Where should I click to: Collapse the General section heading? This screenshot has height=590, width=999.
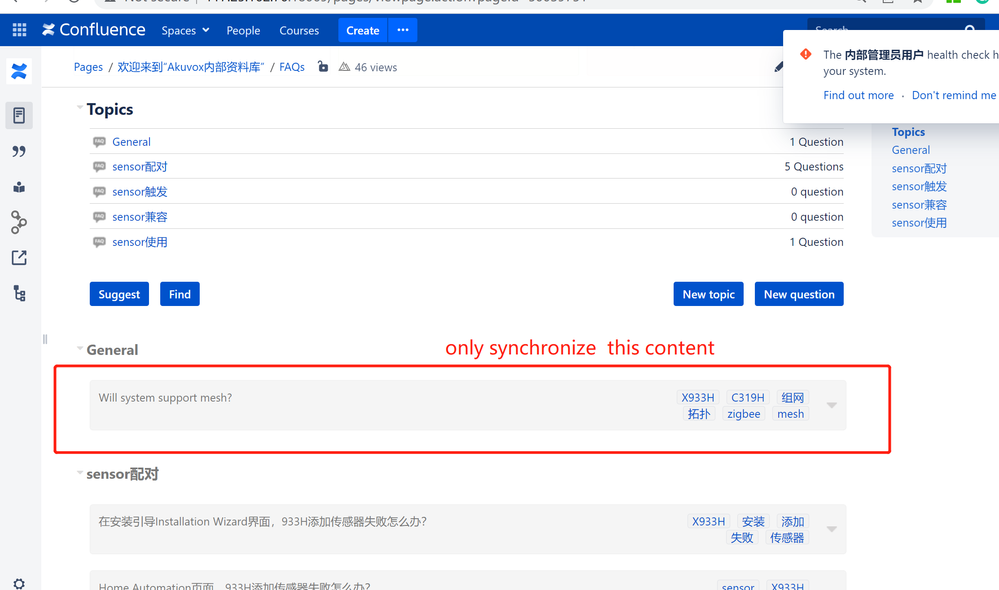coord(80,349)
